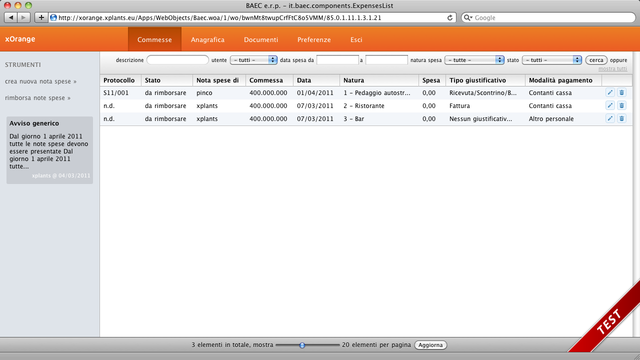Open the utente dropdown
Viewport: 640px width, 360px height.
pos(253,60)
